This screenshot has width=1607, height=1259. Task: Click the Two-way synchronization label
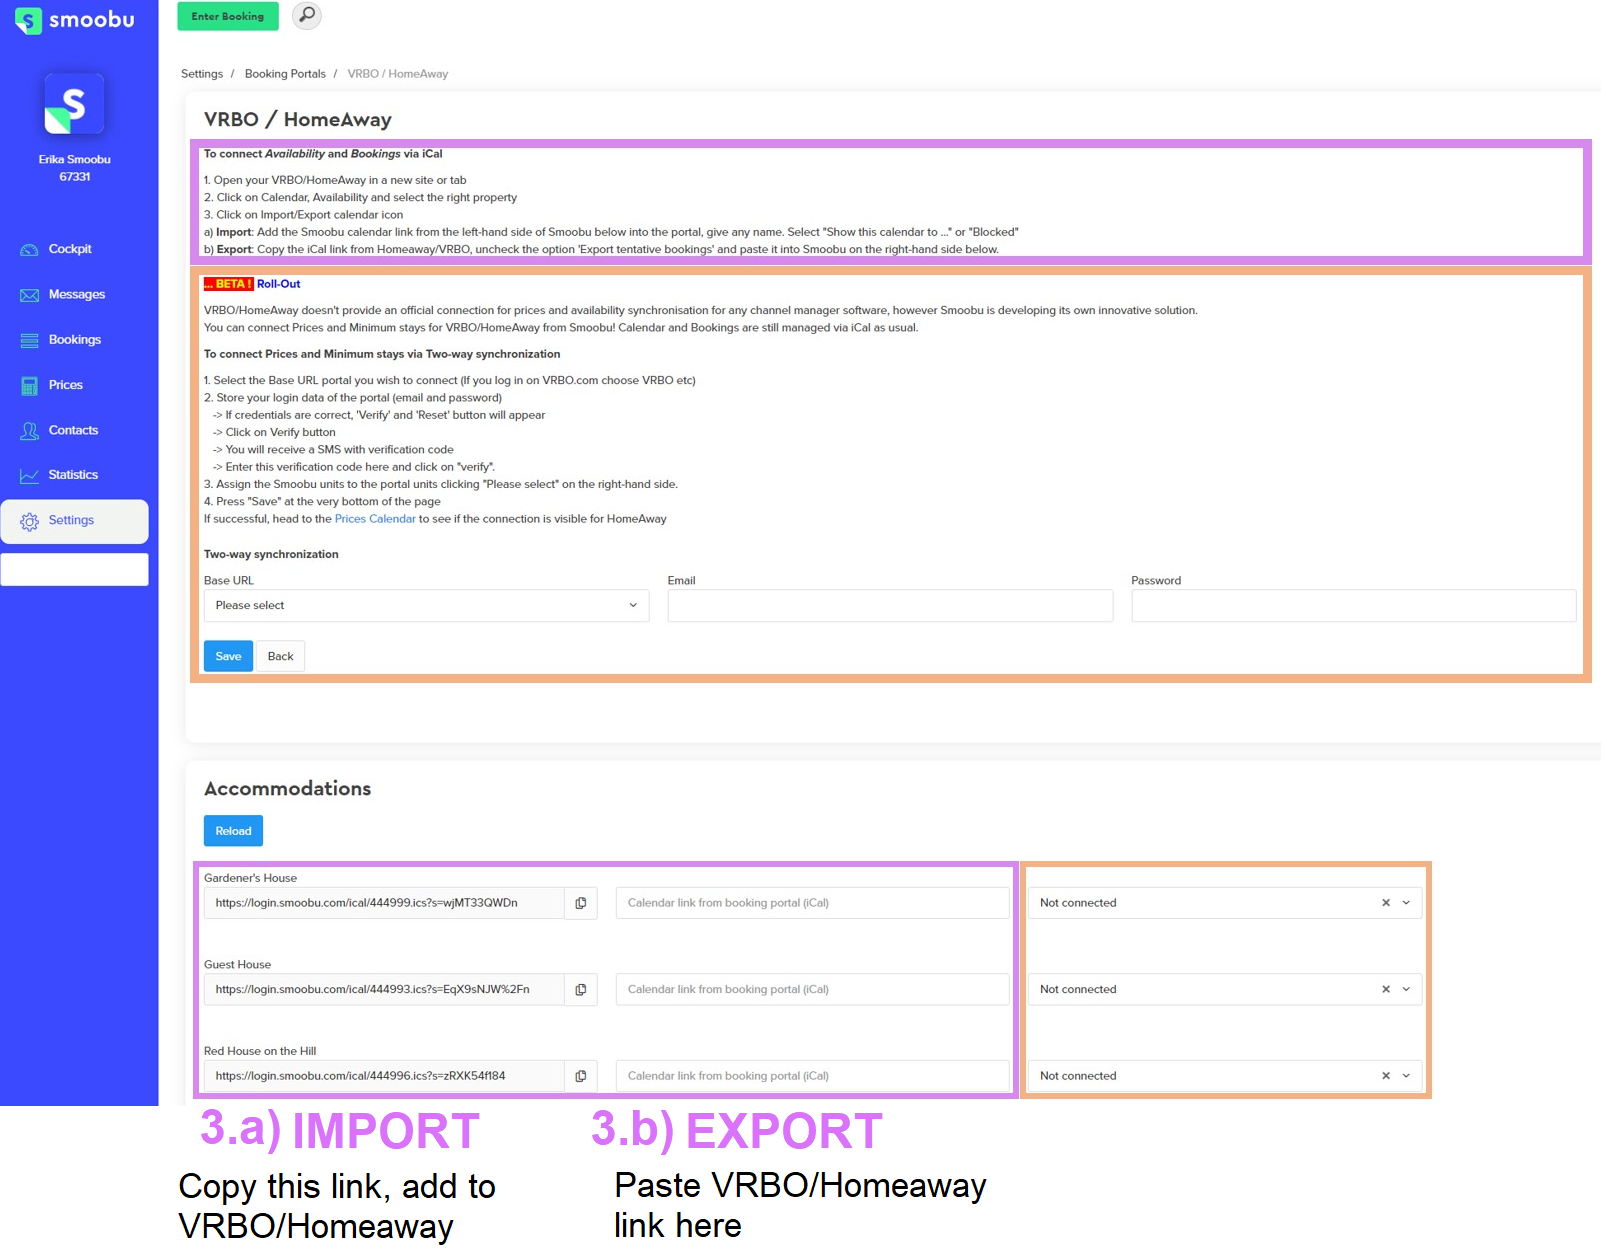click(x=271, y=555)
